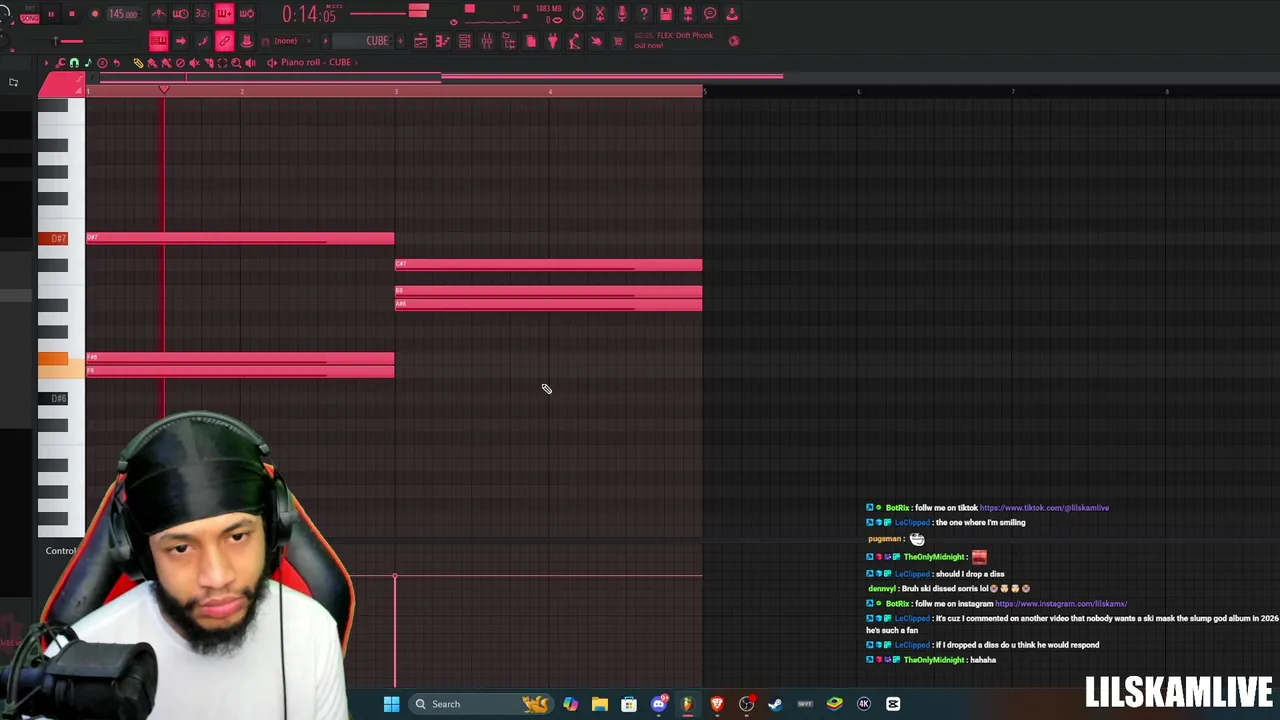This screenshot has width=1280, height=720.
Task: Open the snap magnet options
Action: pyautogui.click(x=74, y=62)
